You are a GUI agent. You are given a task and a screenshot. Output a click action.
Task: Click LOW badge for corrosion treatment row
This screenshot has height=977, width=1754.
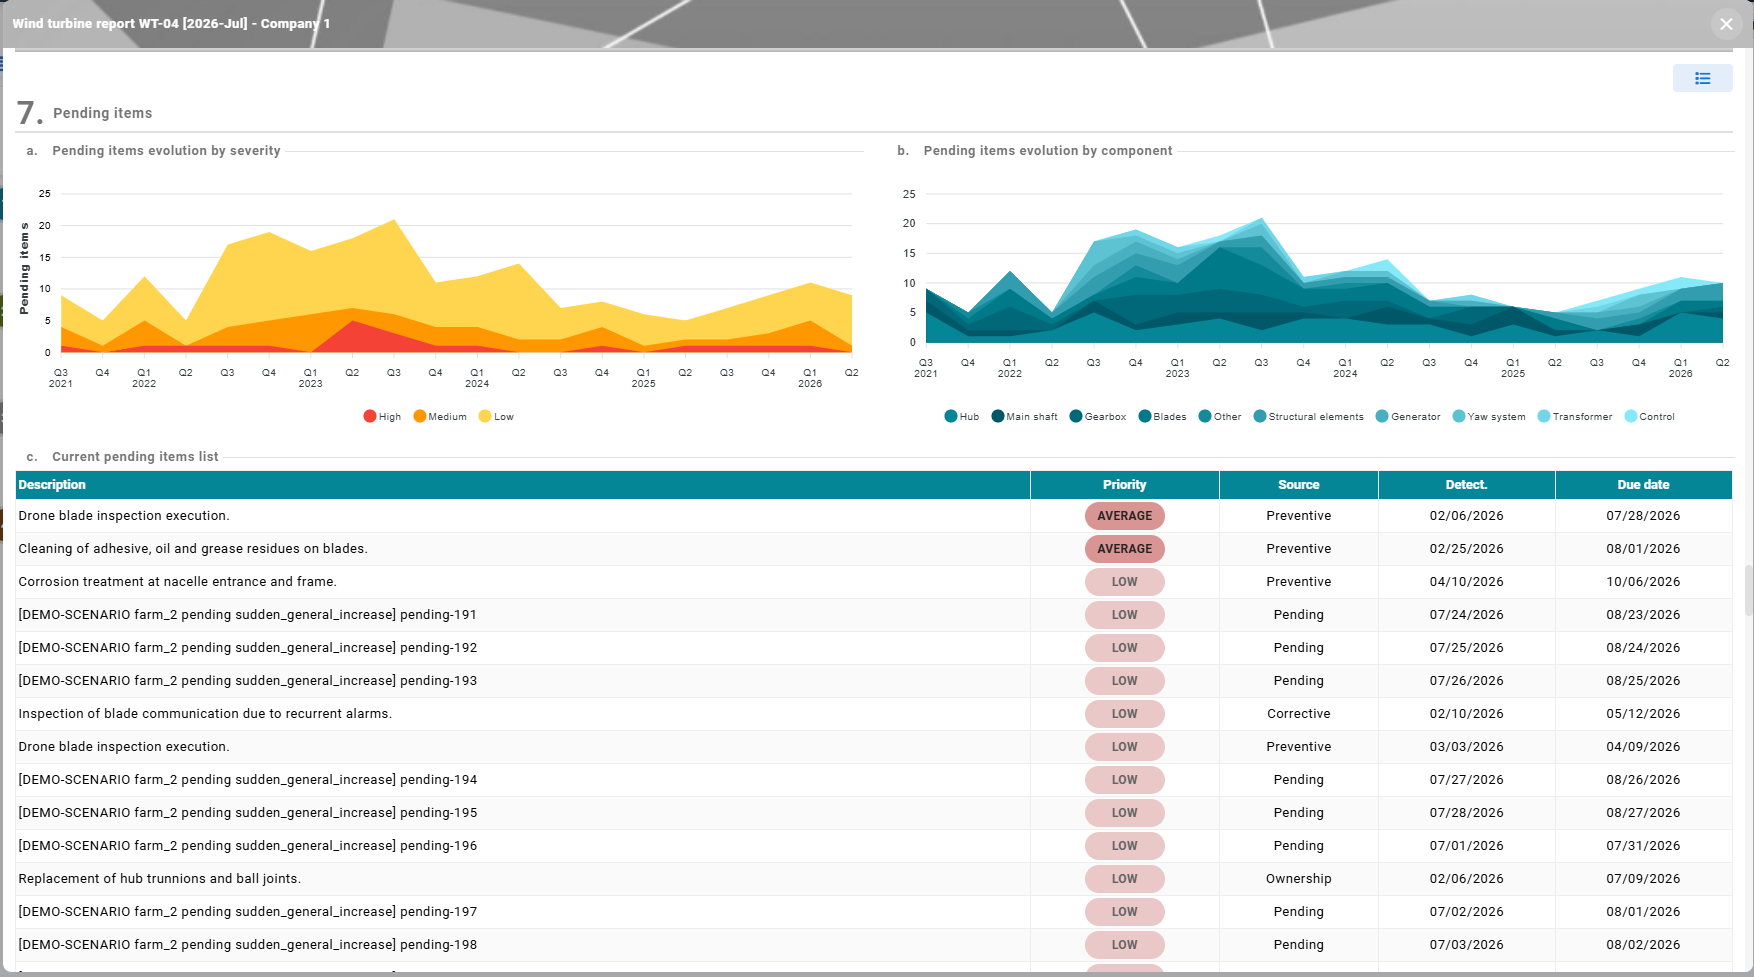pyautogui.click(x=1125, y=582)
